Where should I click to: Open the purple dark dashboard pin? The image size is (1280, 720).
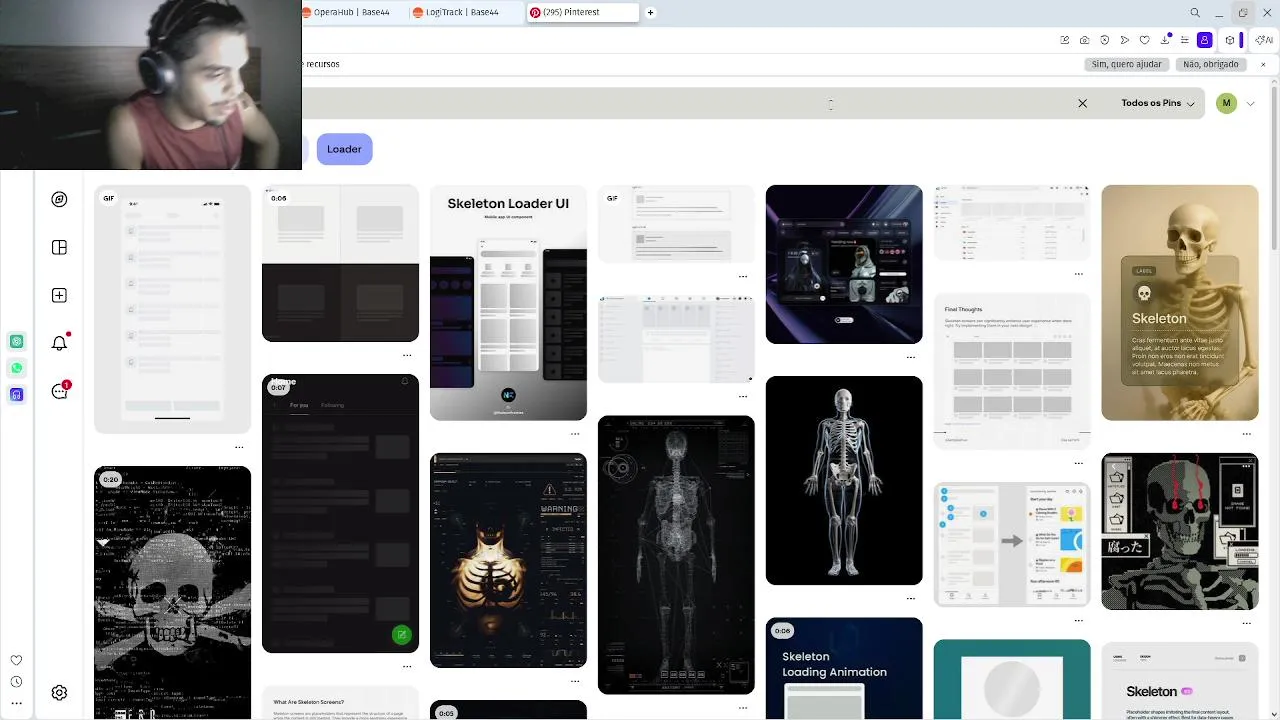844,264
